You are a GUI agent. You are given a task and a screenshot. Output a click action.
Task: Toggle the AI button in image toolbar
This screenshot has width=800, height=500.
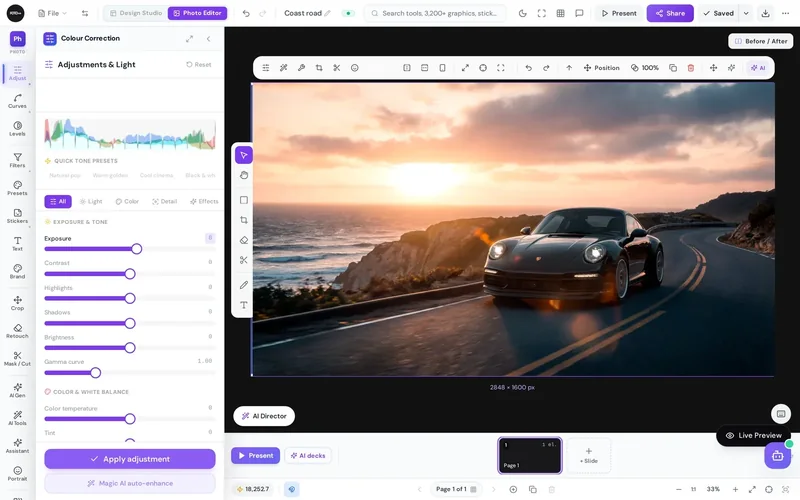pos(758,68)
